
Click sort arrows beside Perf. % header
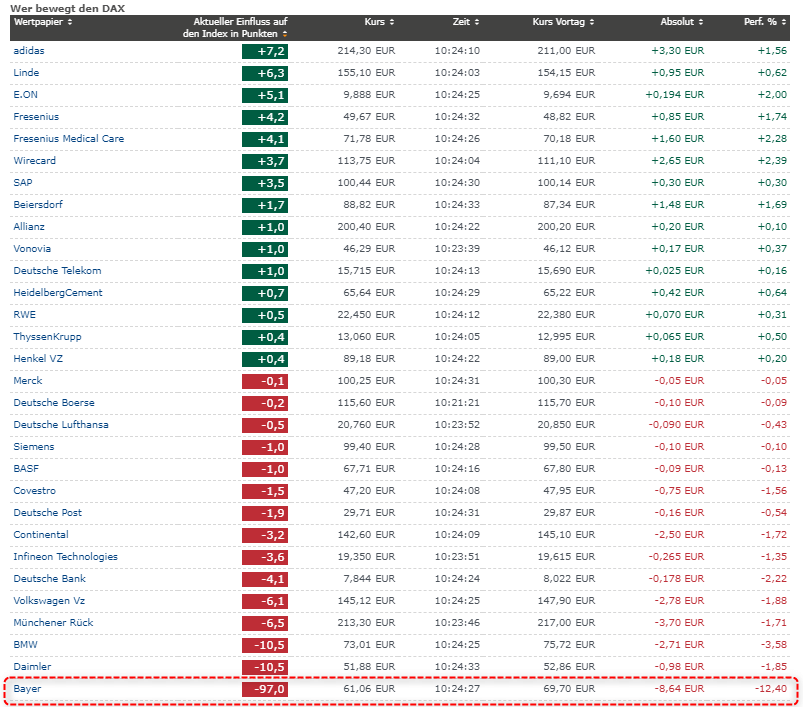tap(783, 22)
